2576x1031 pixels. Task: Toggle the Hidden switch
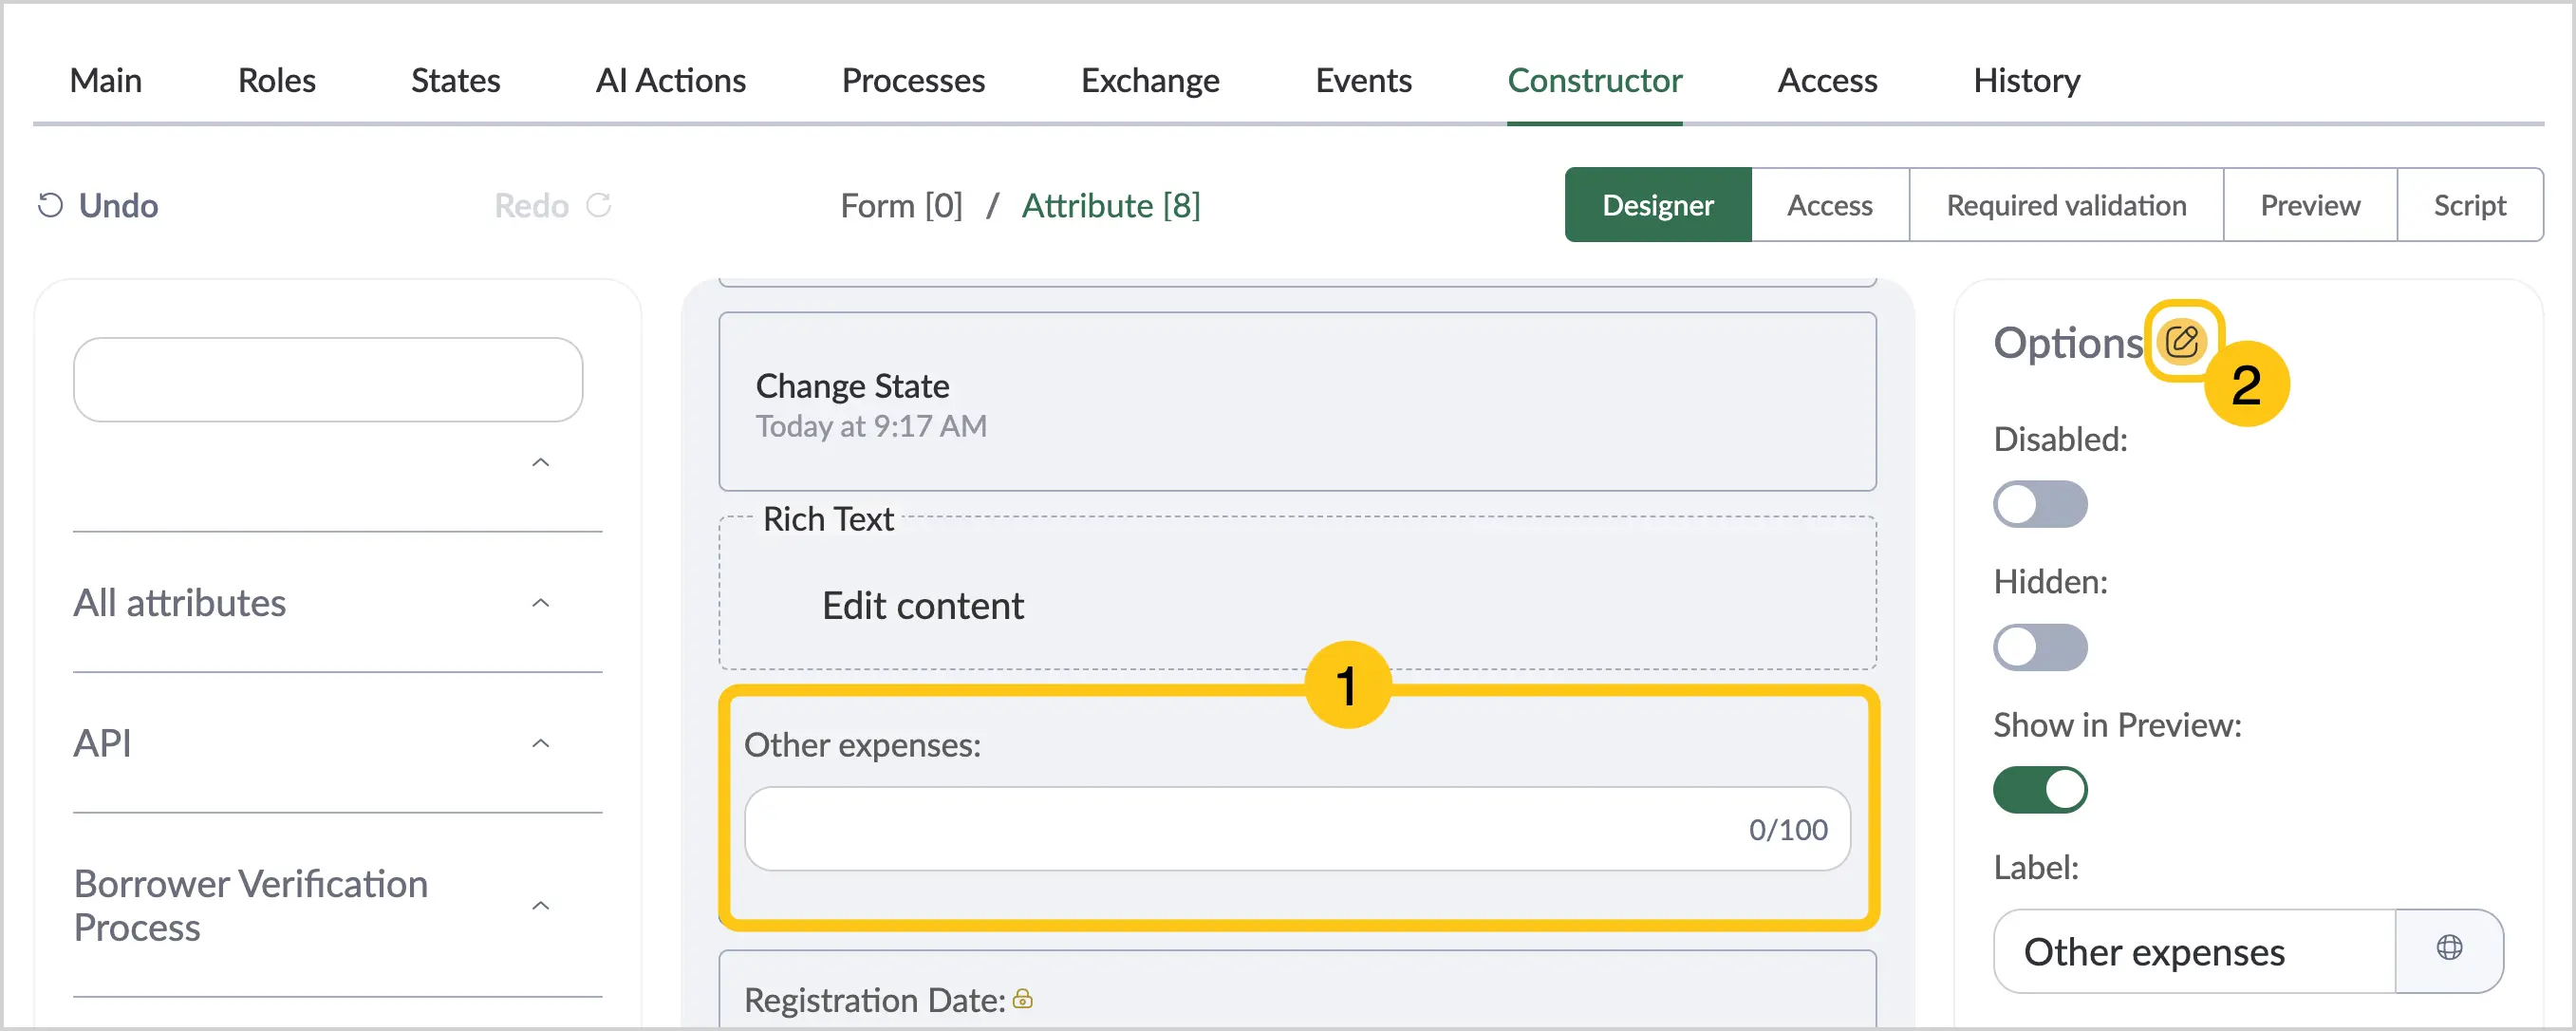pyautogui.click(x=2040, y=647)
